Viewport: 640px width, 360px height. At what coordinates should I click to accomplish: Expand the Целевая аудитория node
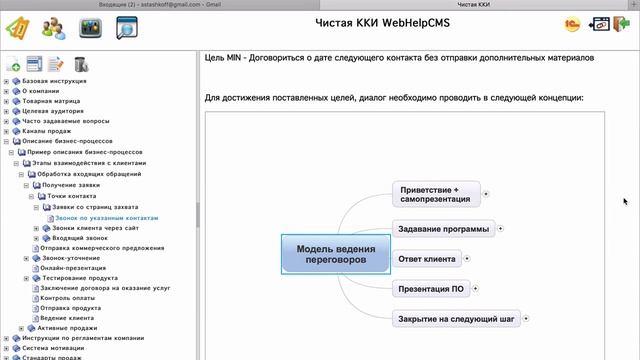pos(6,111)
